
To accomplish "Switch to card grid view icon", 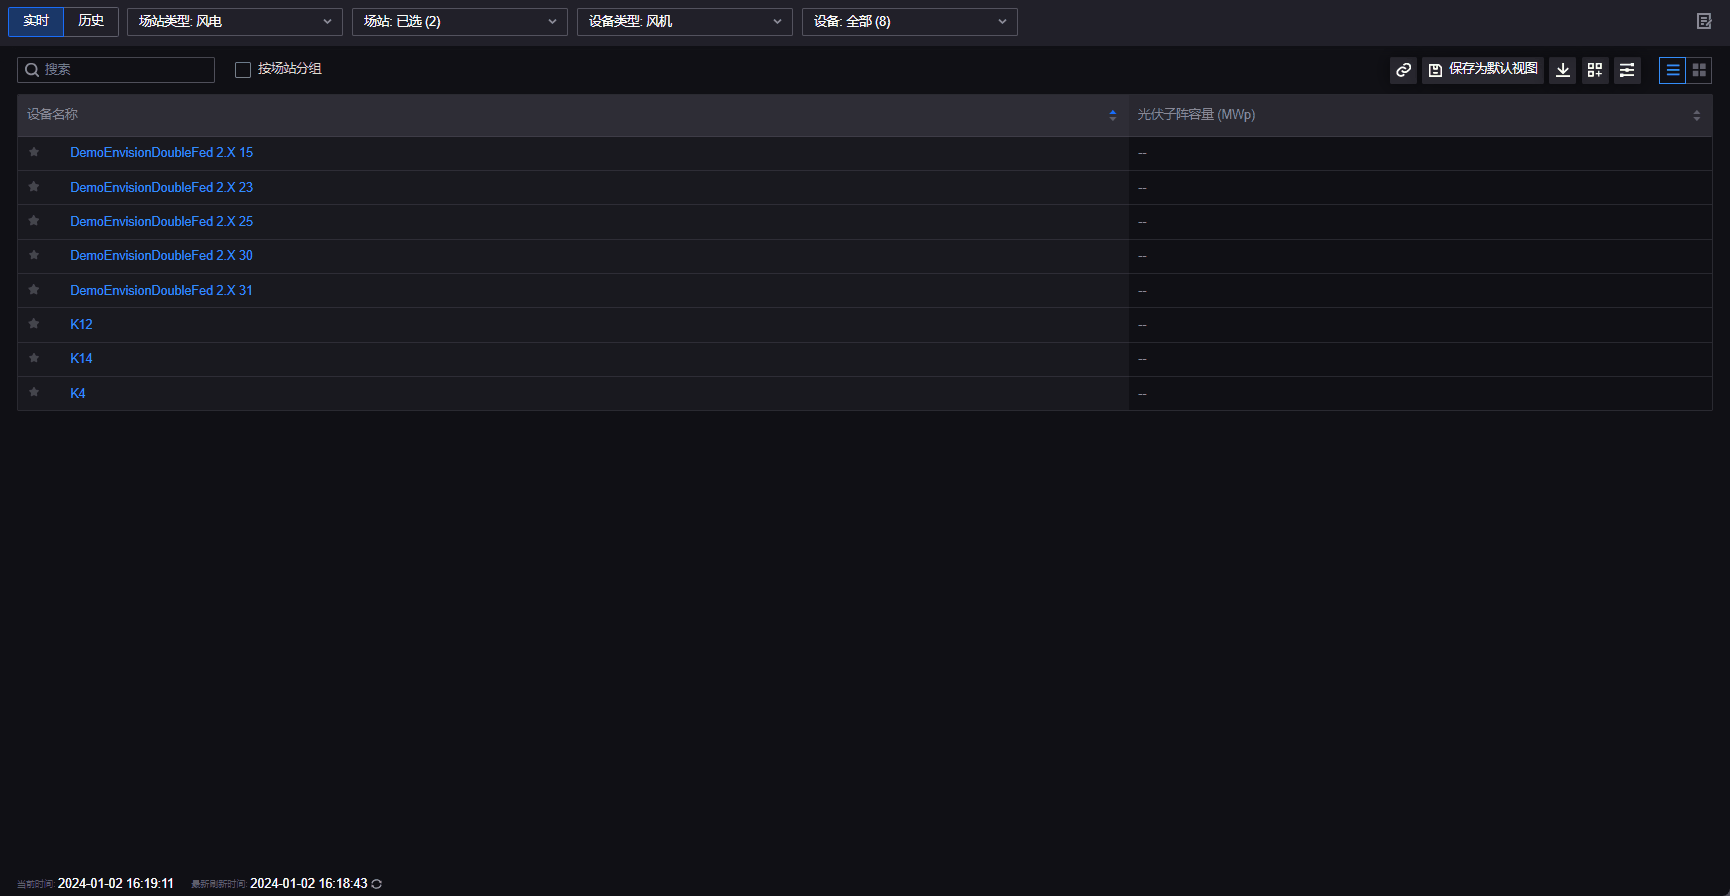I will (1699, 70).
